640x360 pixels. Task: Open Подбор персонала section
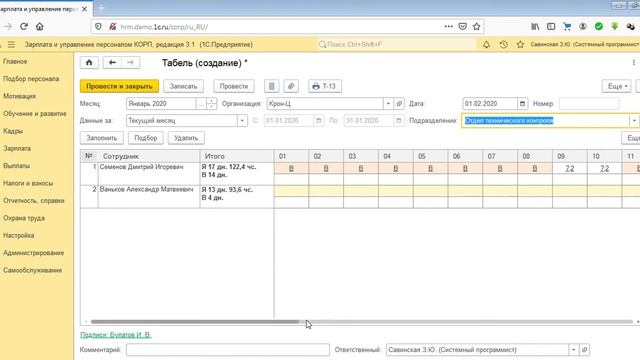coord(31,79)
